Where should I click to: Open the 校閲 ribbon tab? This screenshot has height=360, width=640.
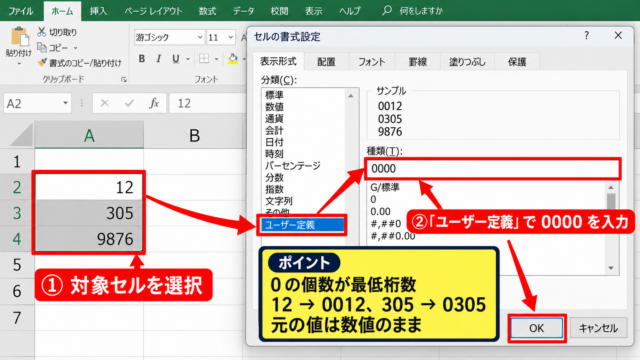[x=280, y=11]
